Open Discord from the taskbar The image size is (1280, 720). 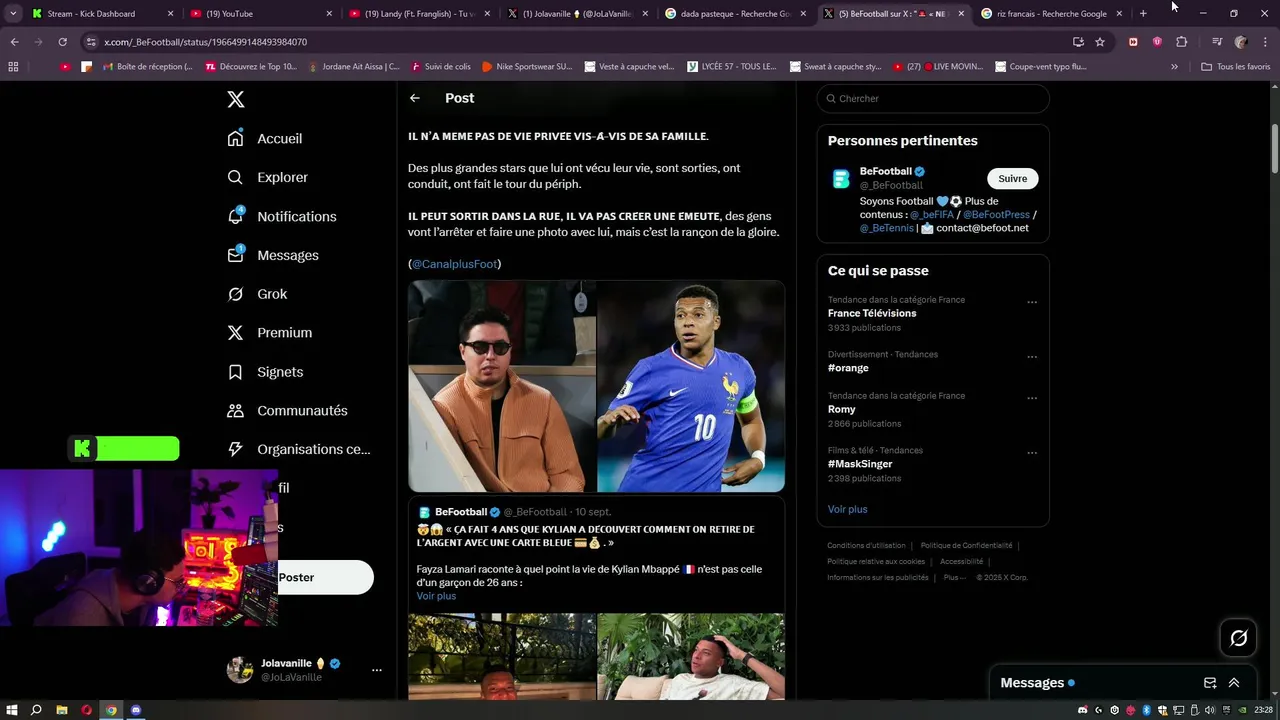pyautogui.click(x=136, y=710)
